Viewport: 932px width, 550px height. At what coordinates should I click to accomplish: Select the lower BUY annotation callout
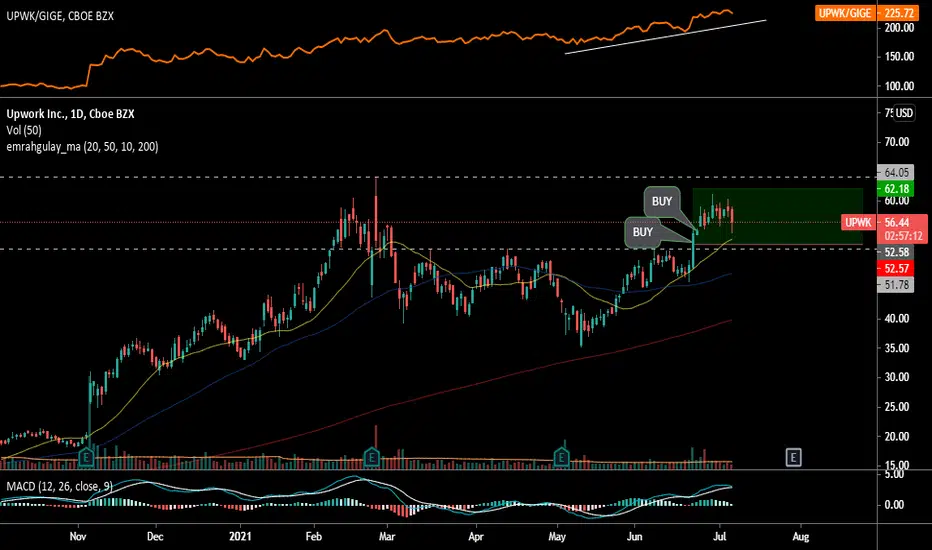pos(643,232)
